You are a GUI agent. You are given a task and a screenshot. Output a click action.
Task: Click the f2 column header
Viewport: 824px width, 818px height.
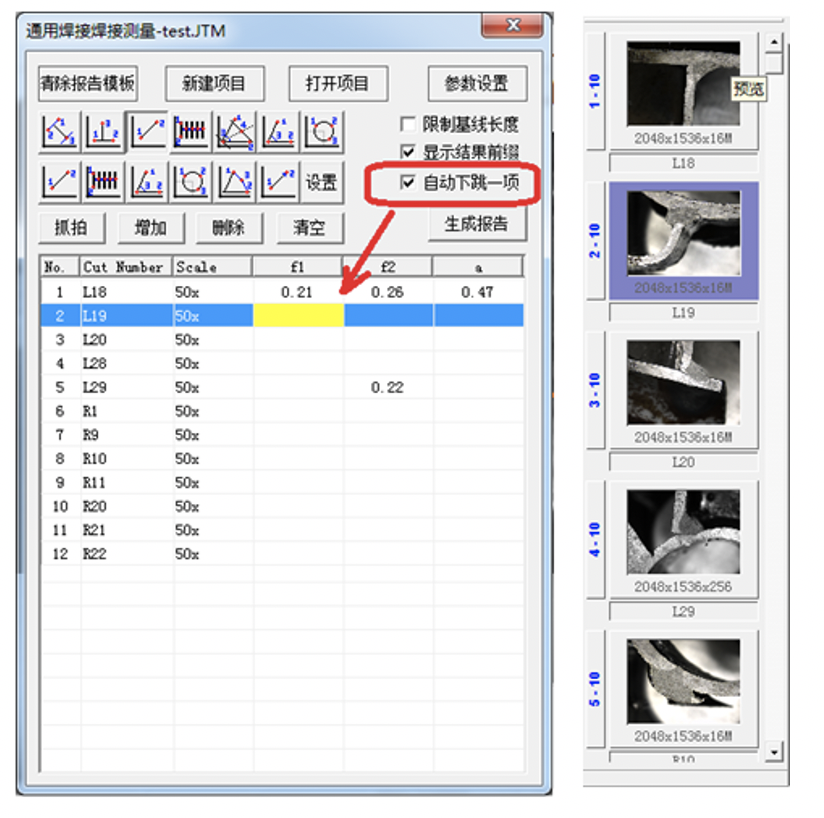[x=388, y=267]
